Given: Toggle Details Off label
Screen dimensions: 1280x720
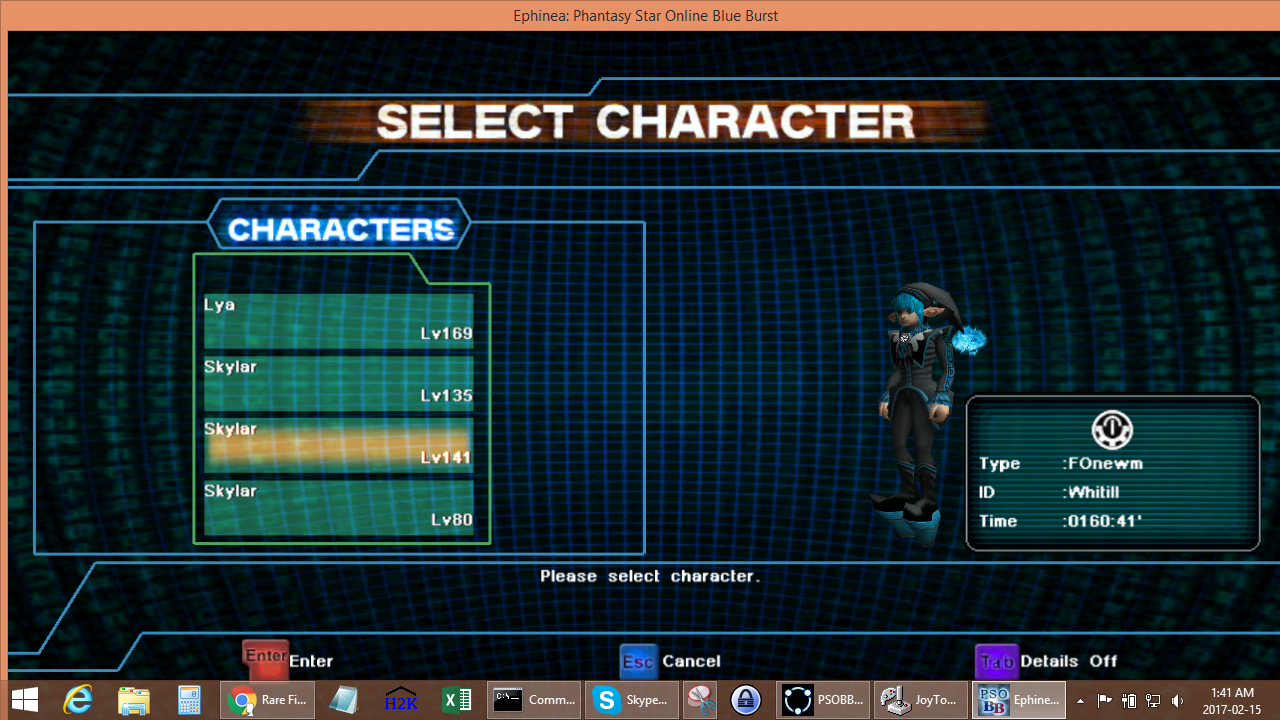Looking at the screenshot, I should [1069, 661].
